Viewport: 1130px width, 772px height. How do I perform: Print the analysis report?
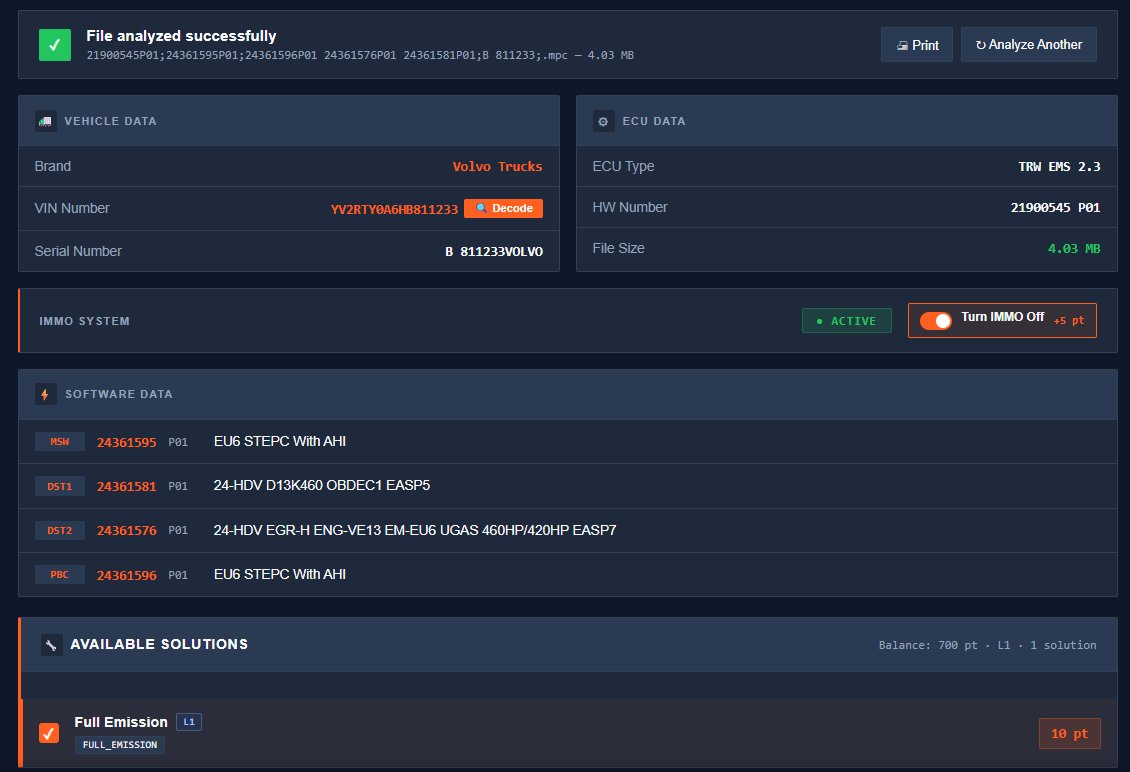pos(917,45)
